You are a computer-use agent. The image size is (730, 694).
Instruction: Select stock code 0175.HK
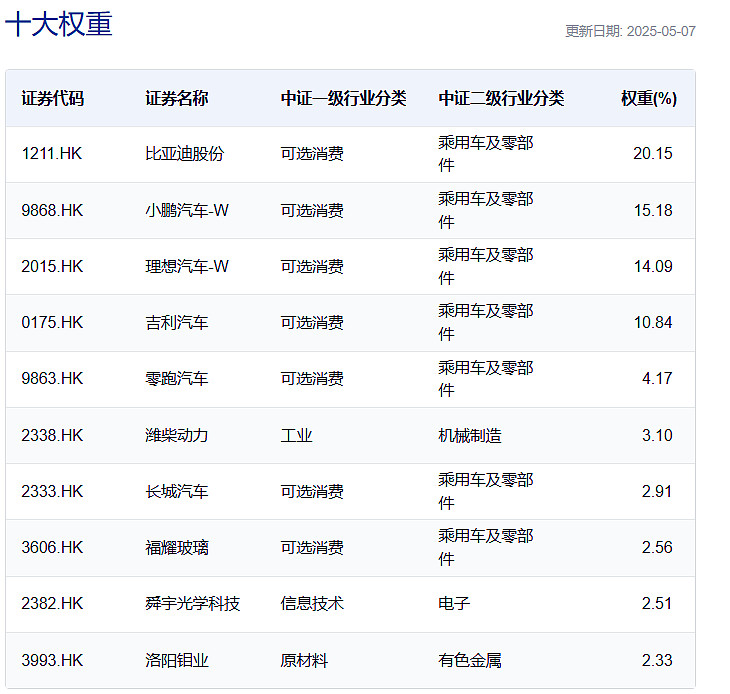(52, 322)
